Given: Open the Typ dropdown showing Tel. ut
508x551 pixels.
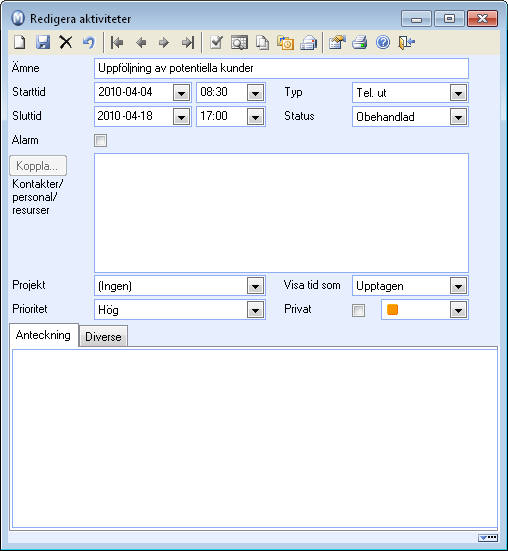Looking at the screenshot, I should pos(410,93).
